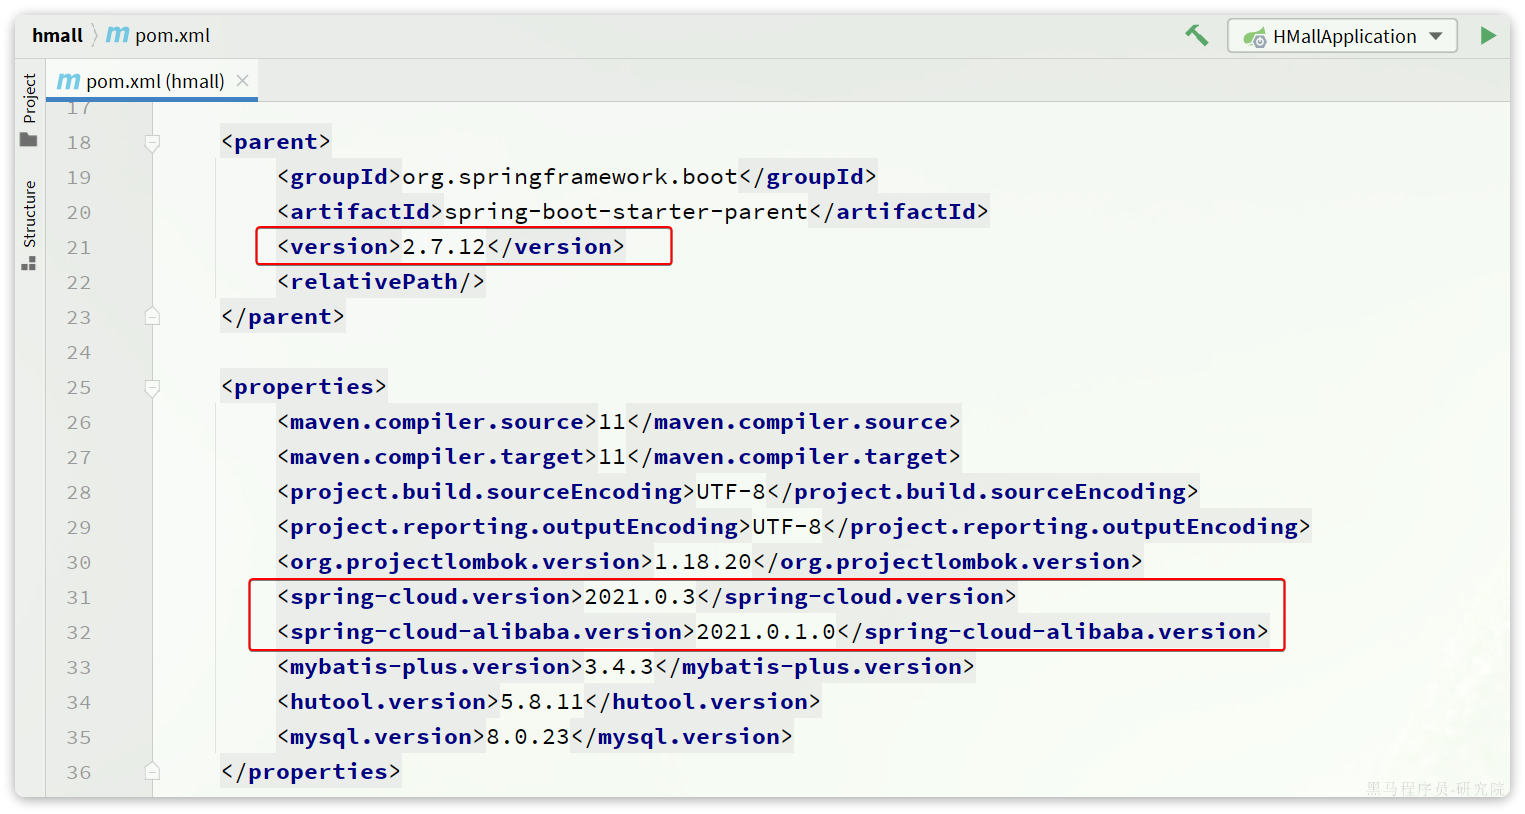This screenshot has height=814, width=1525.
Task: Click fold end marker at line 36
Action: 152,771
